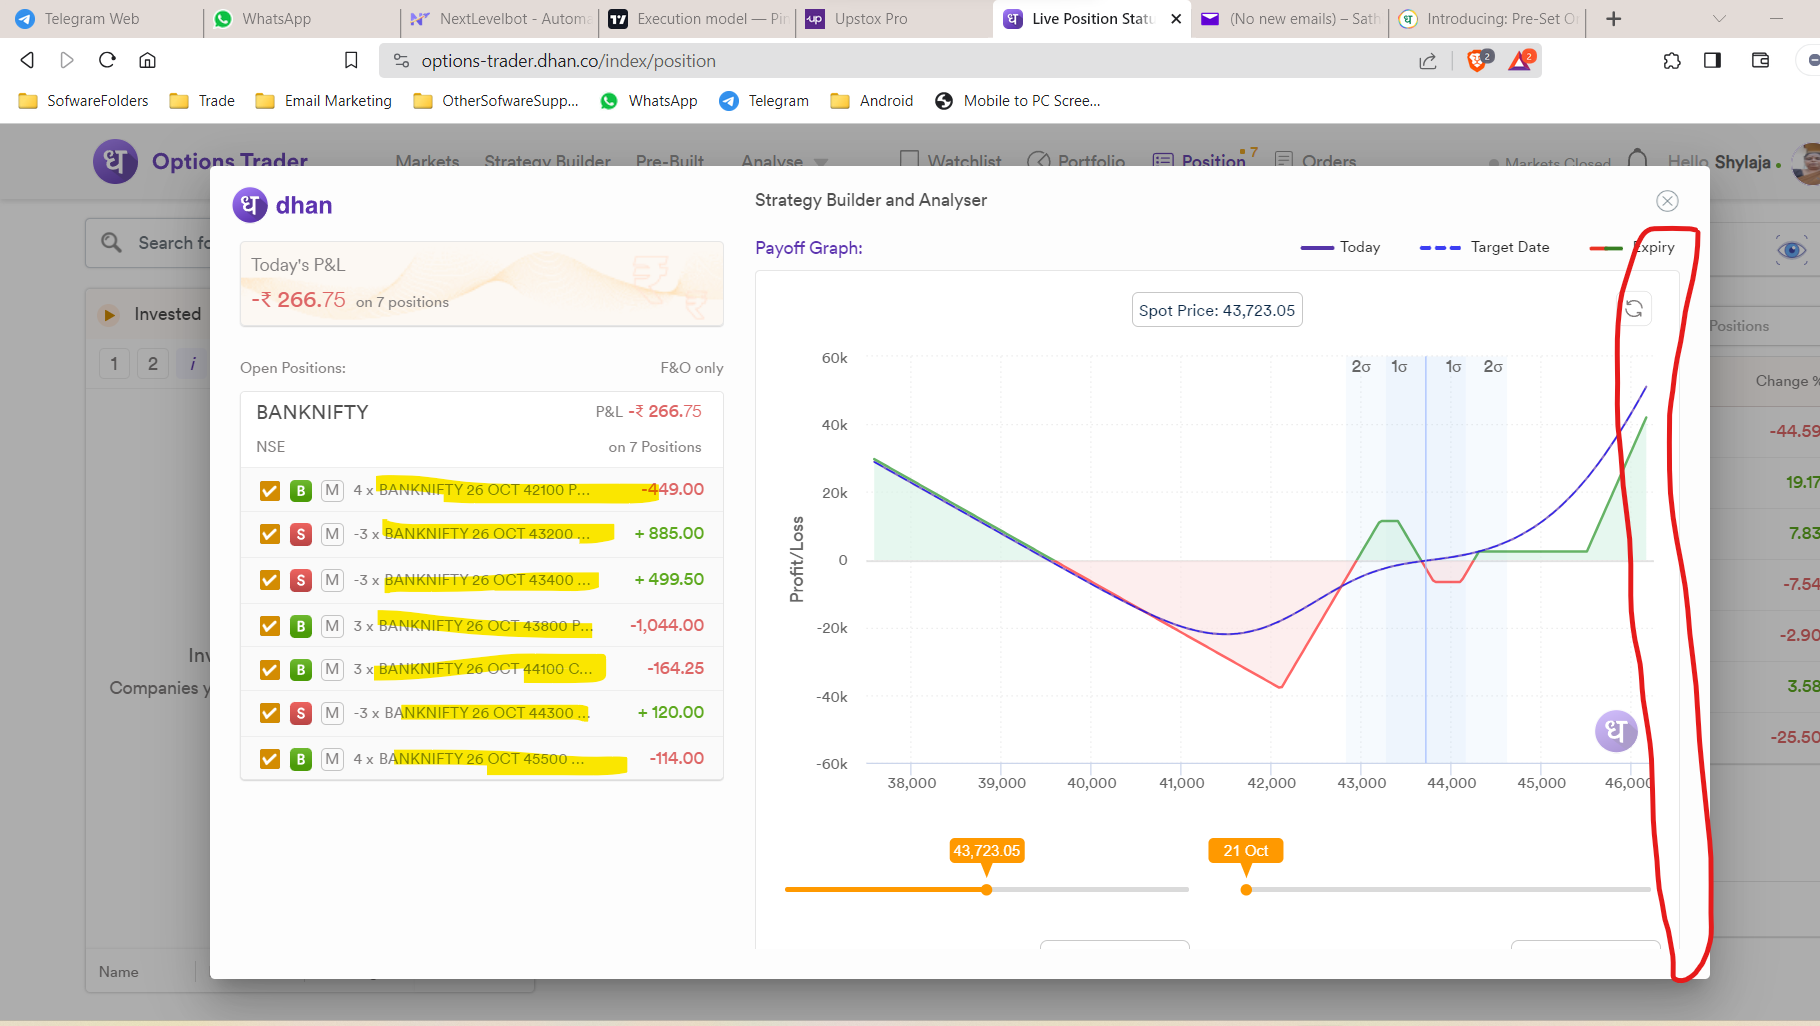Click the browser reload page icon
This screenshot has width=1820, height=1026.
pos(107,60)
